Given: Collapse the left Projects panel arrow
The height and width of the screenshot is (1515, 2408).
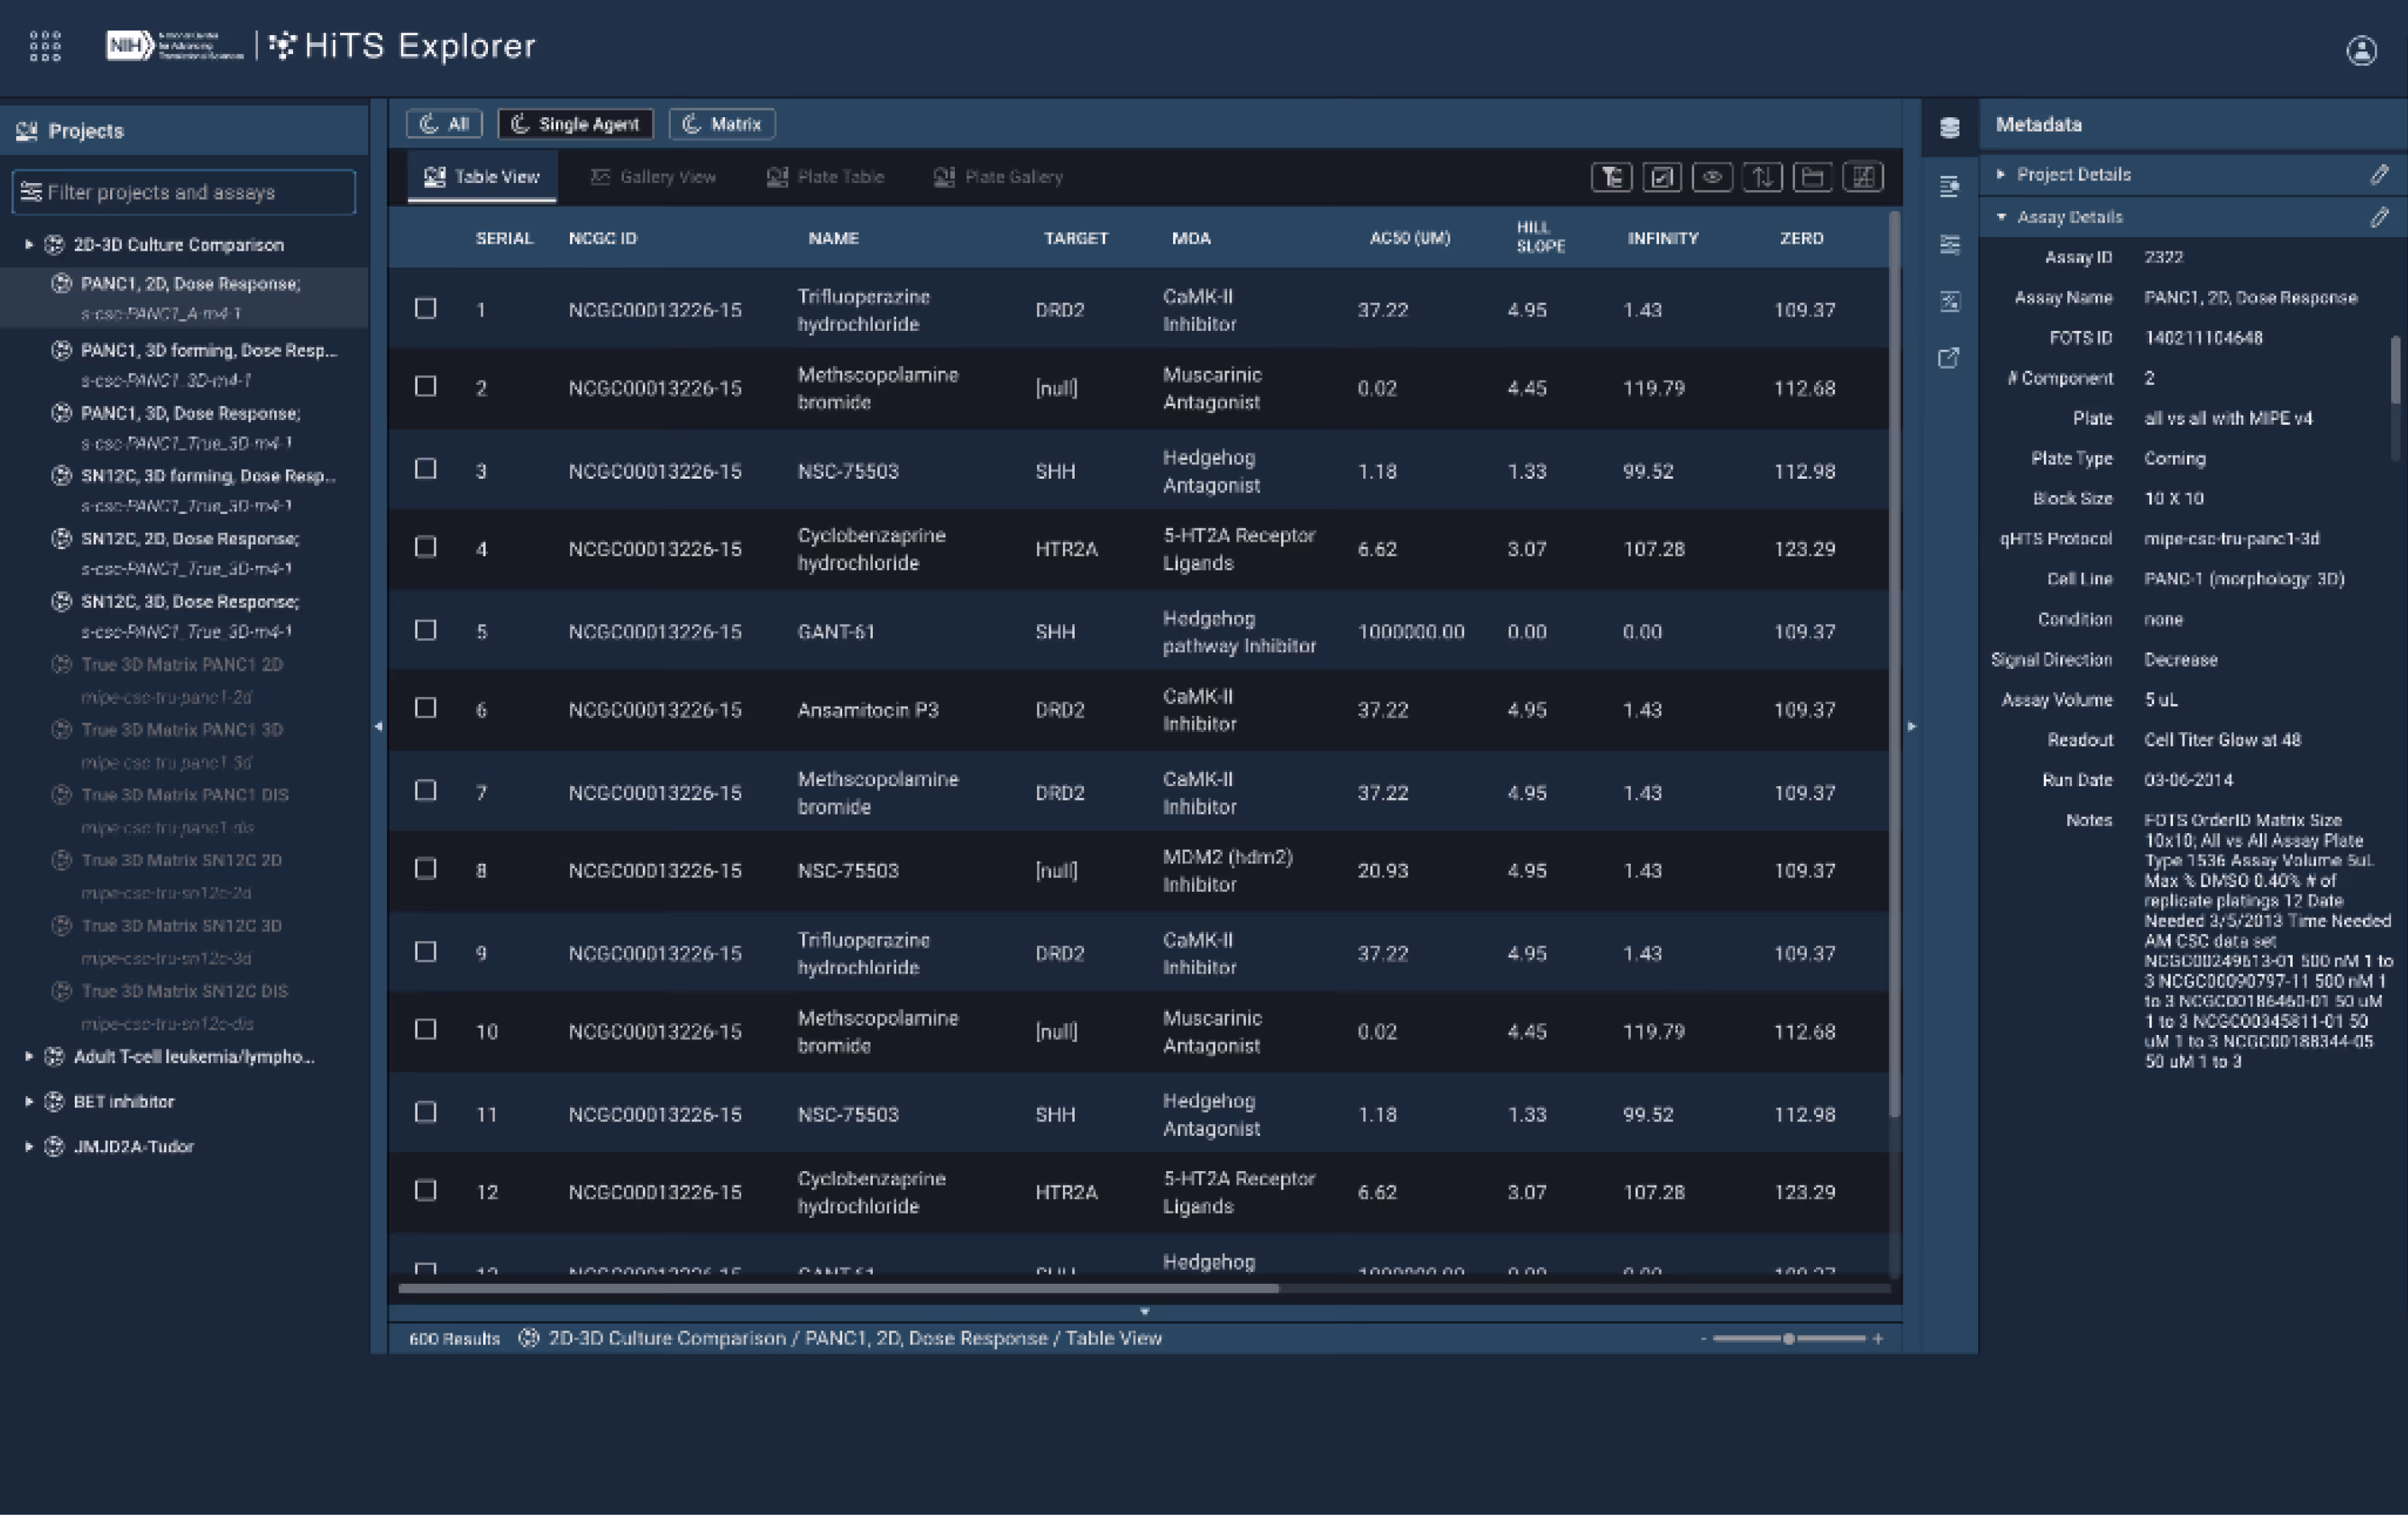Looking at the screenshot, I should 378,726.
